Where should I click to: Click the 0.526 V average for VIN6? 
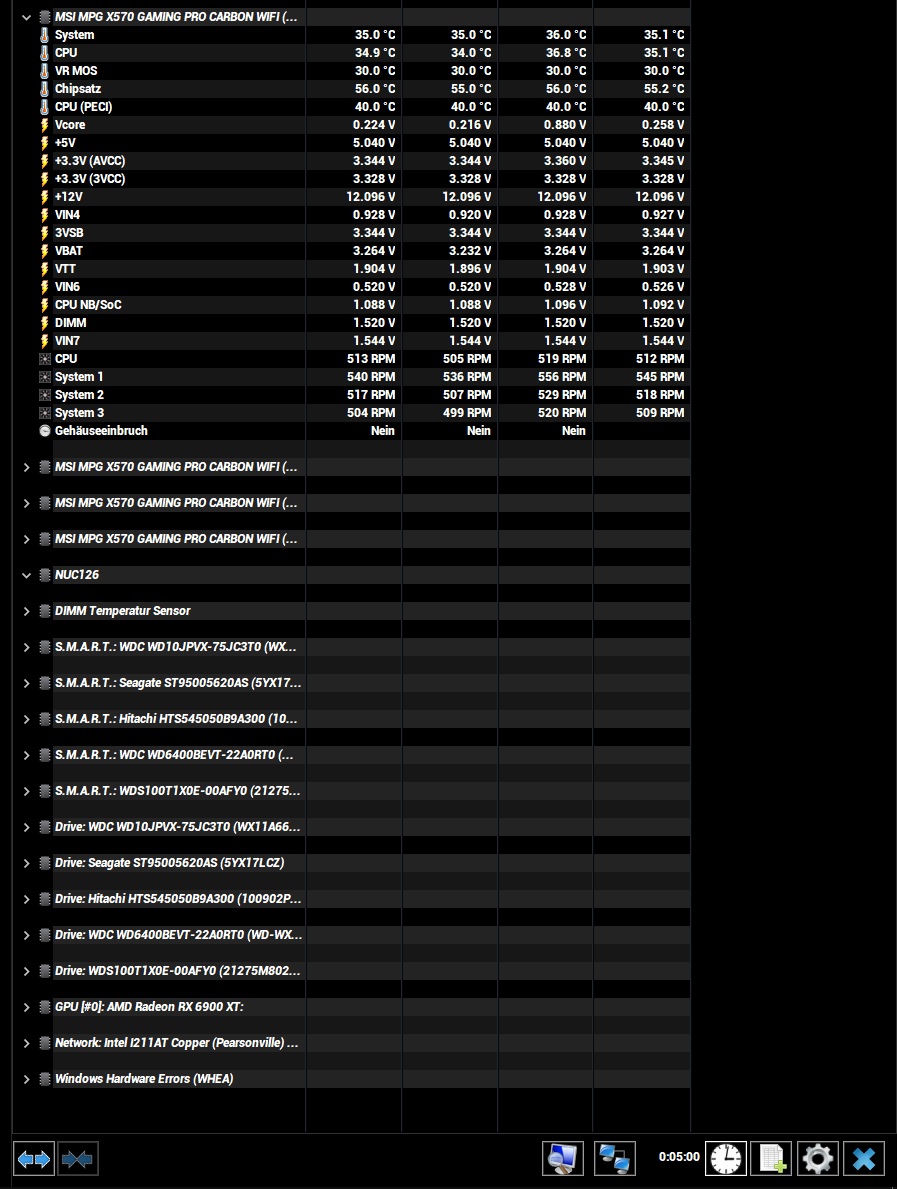tap(663, 287)
